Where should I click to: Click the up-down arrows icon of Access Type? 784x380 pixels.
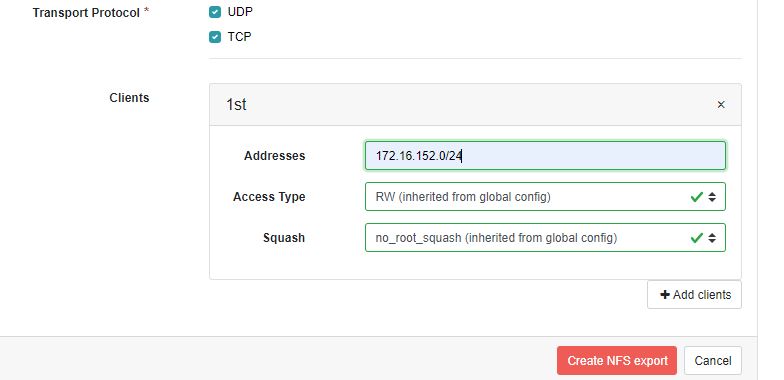point(712,197)
